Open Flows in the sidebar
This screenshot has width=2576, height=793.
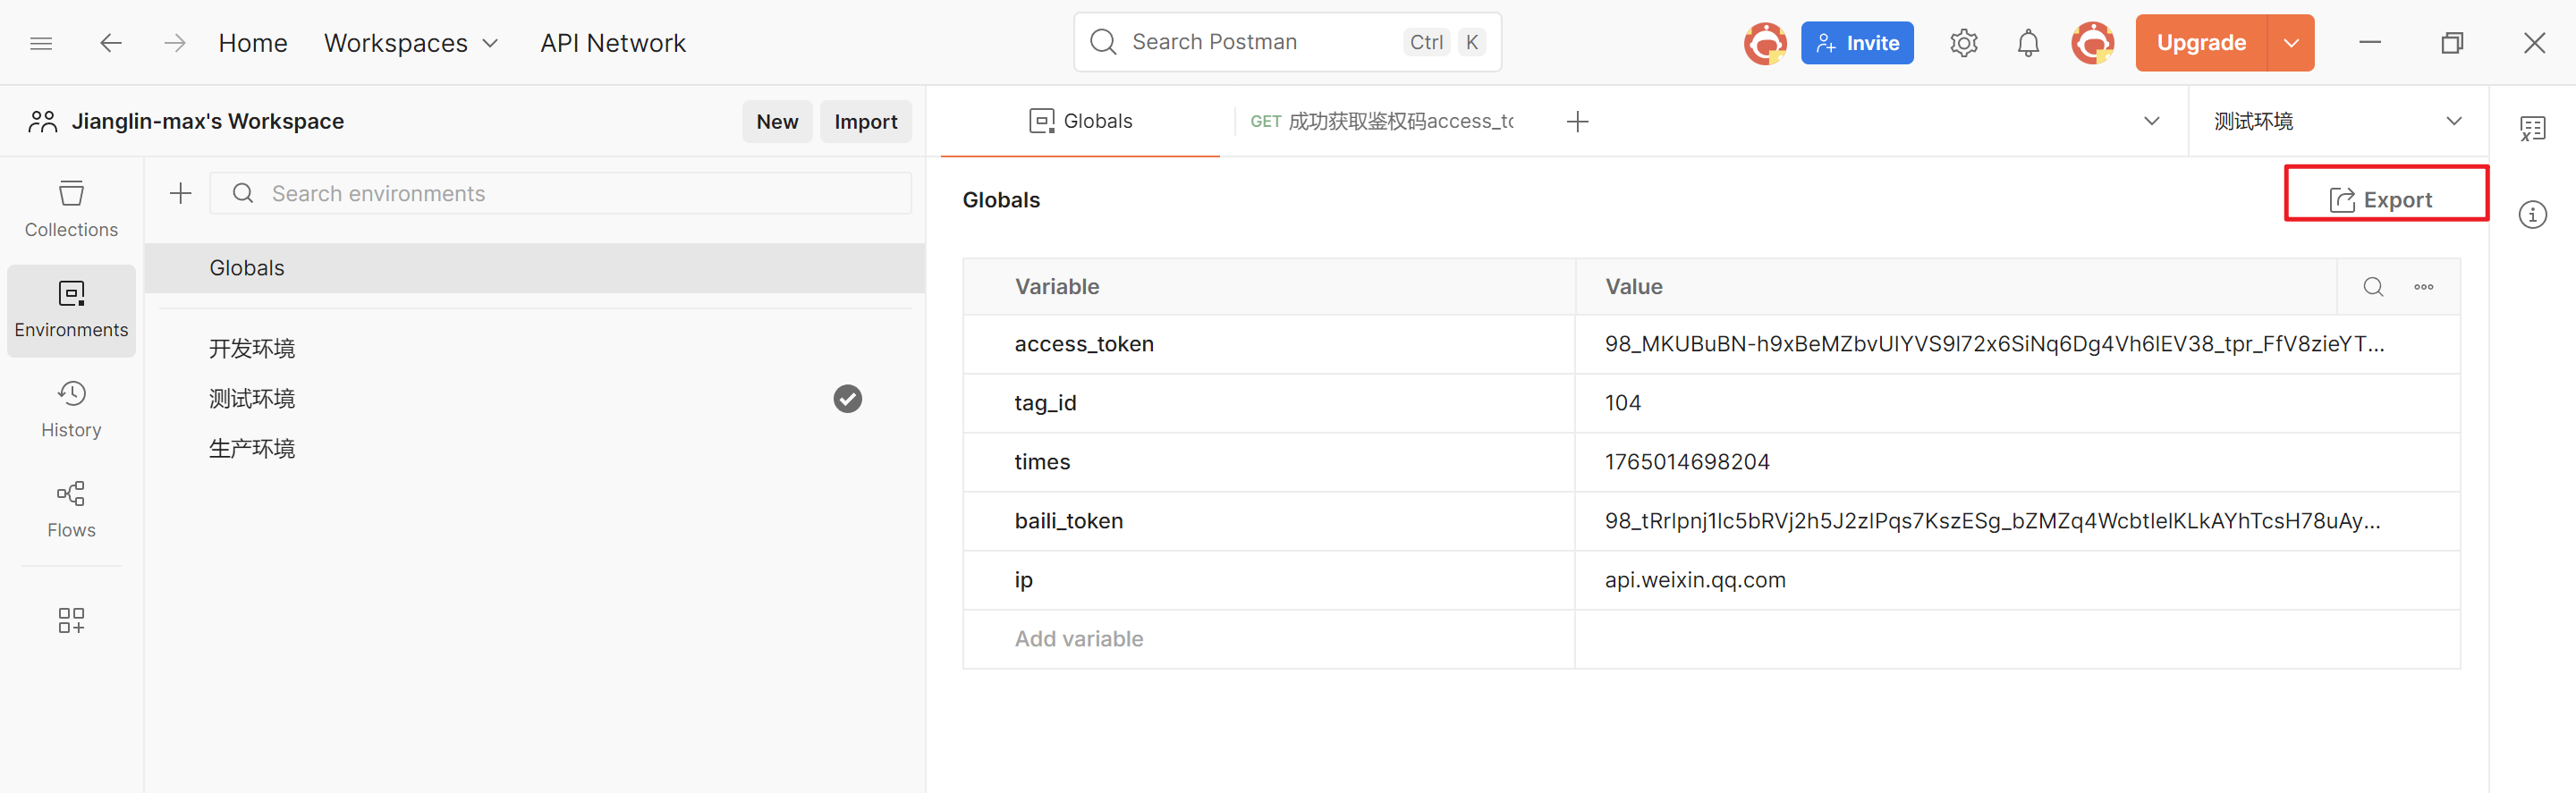click(71, 510)
